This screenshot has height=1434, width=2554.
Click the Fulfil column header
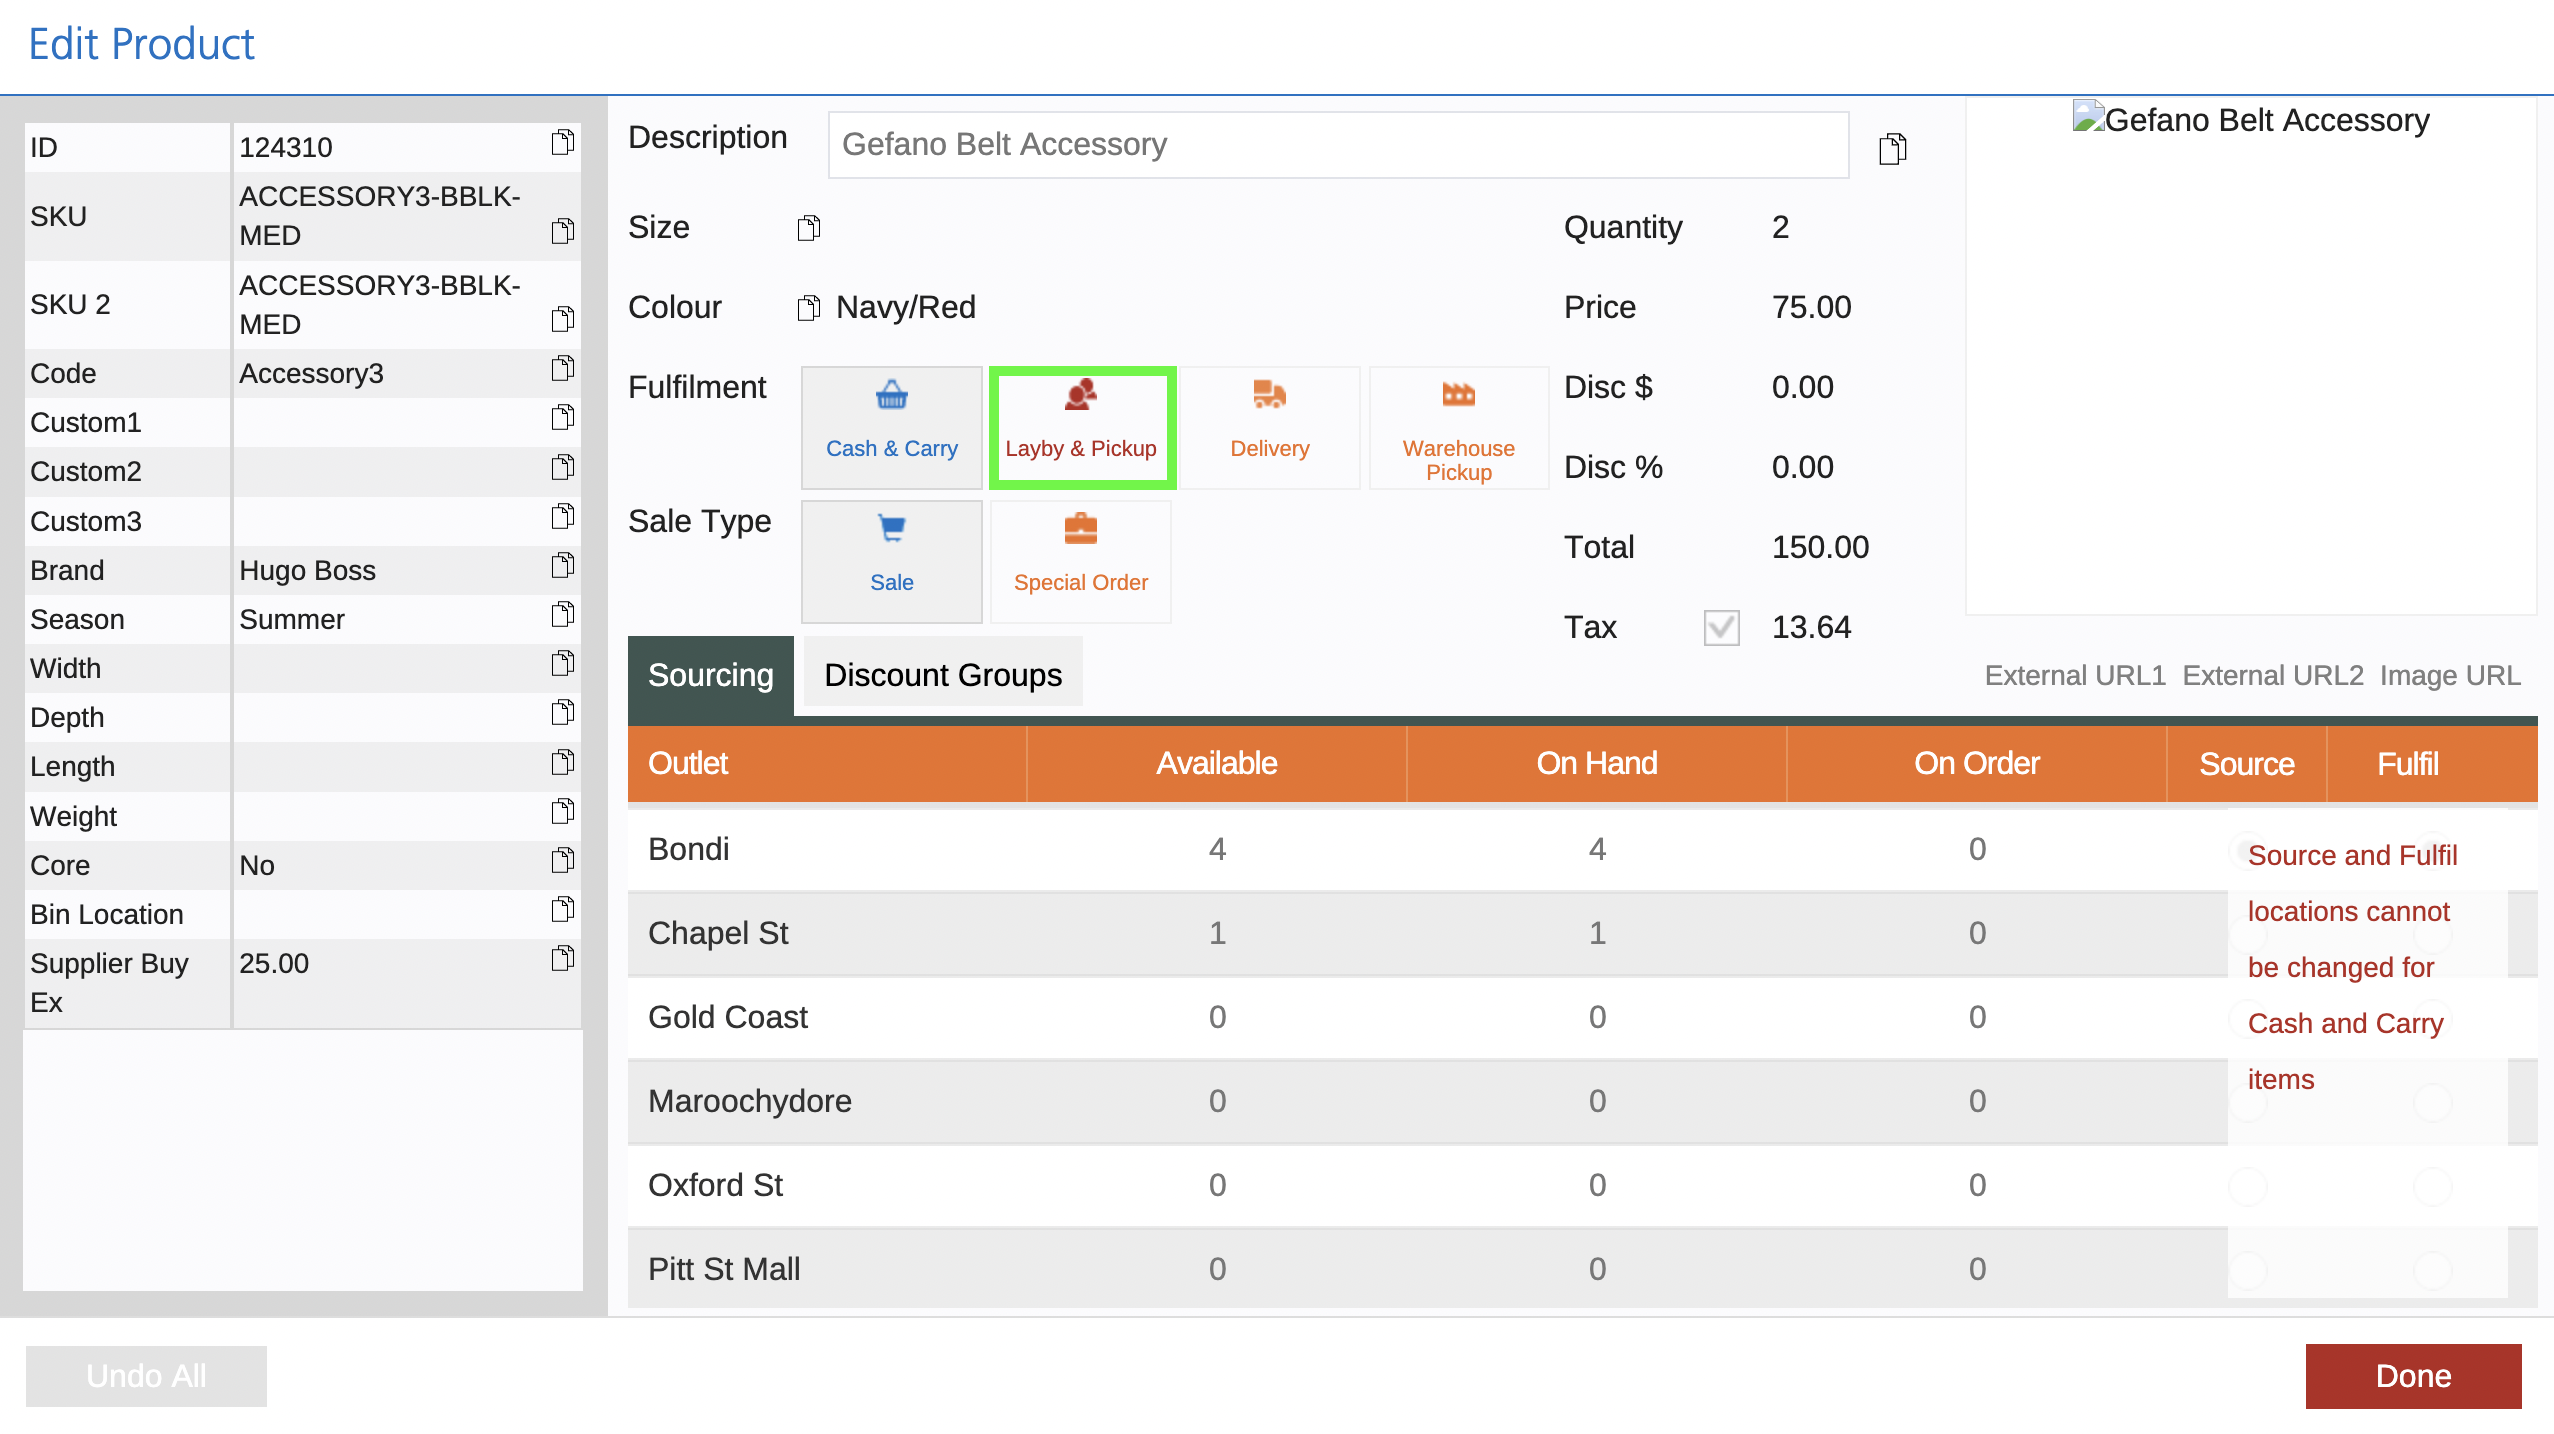(2408, 764)
